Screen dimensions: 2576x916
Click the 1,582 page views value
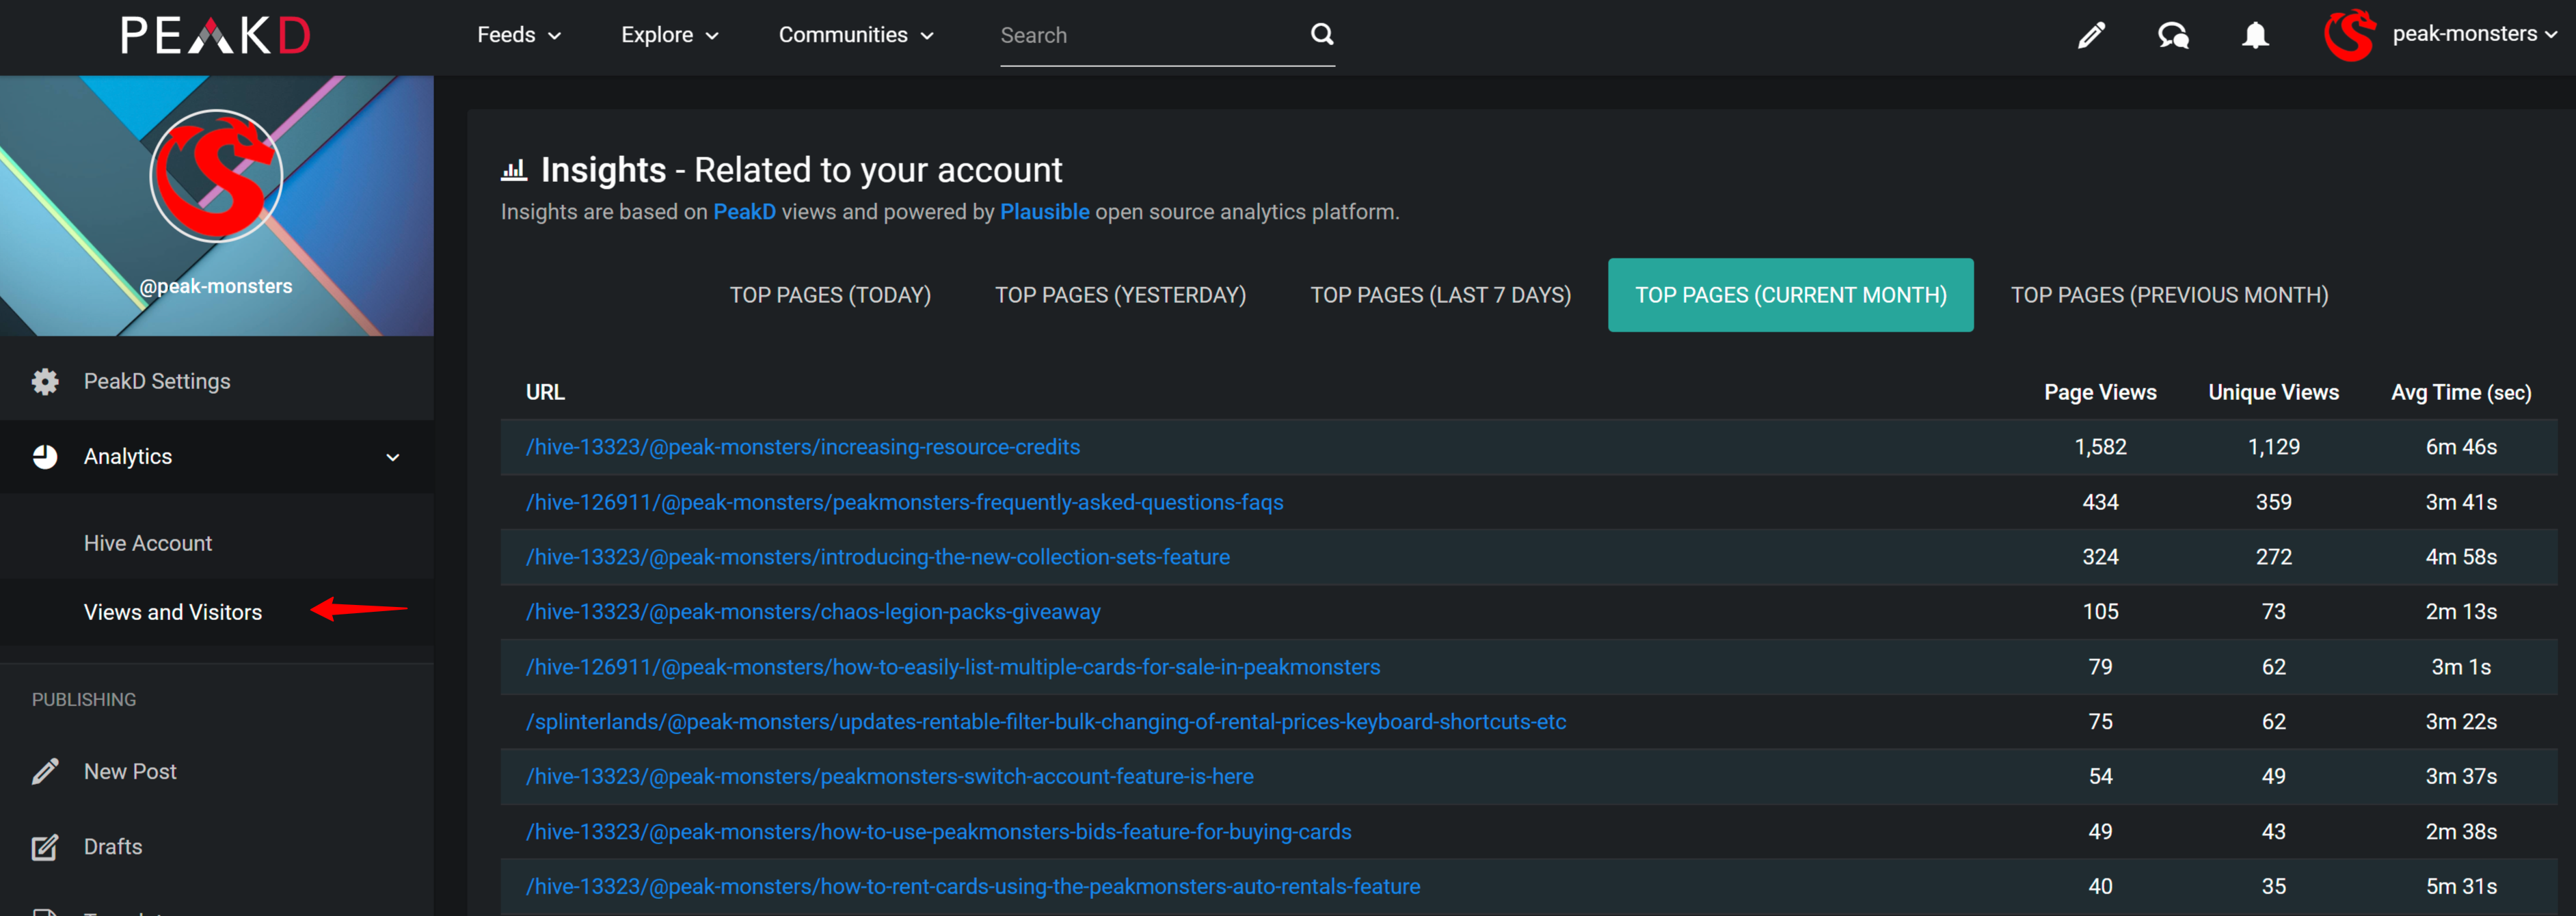[2100, 447]
